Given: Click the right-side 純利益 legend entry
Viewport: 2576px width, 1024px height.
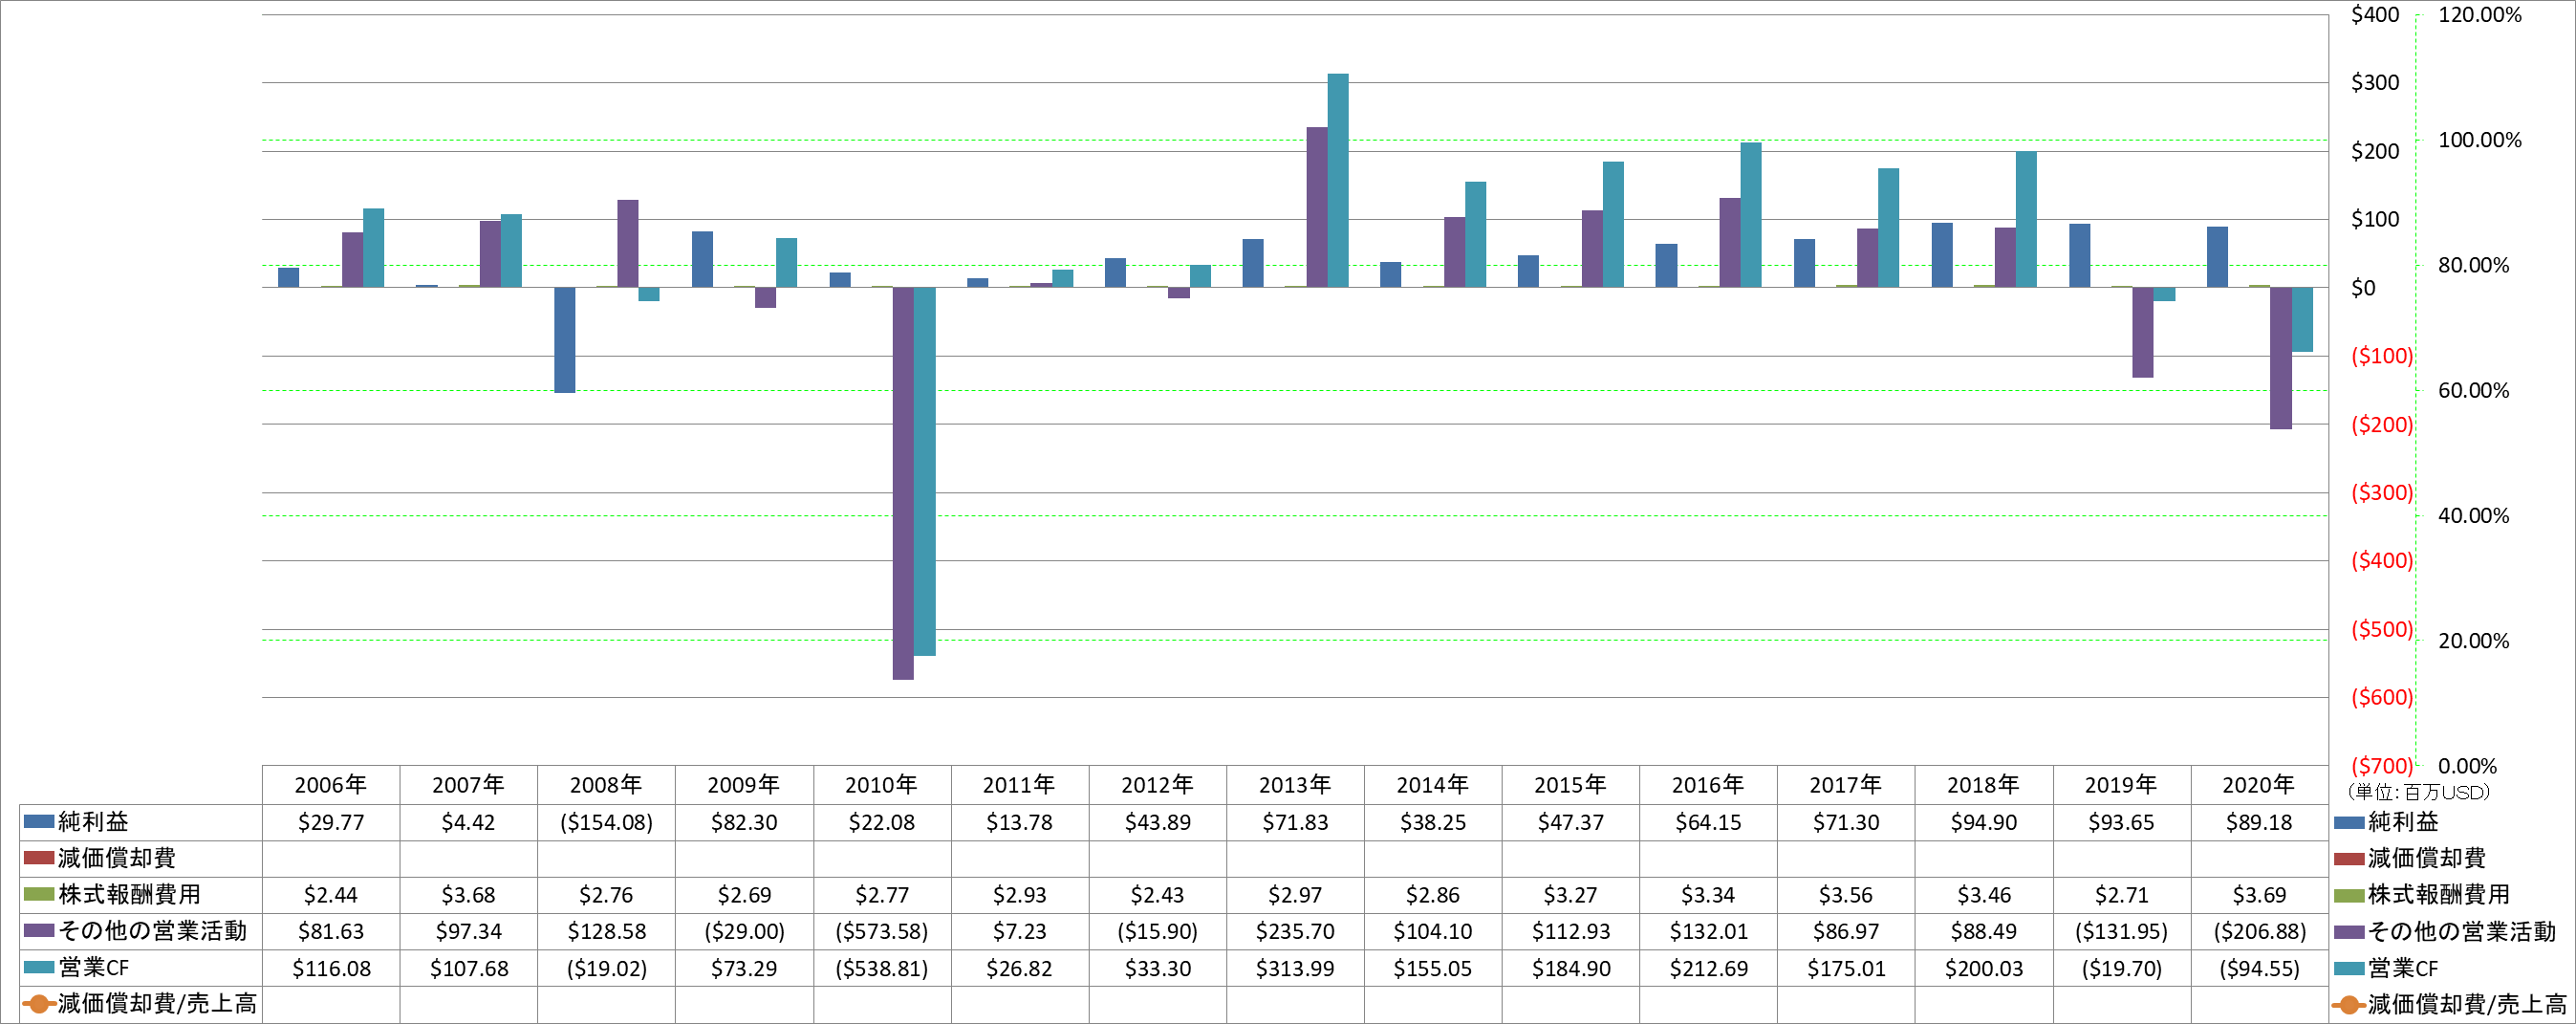Looking at the screenshot, I should tap(2387, 822).
